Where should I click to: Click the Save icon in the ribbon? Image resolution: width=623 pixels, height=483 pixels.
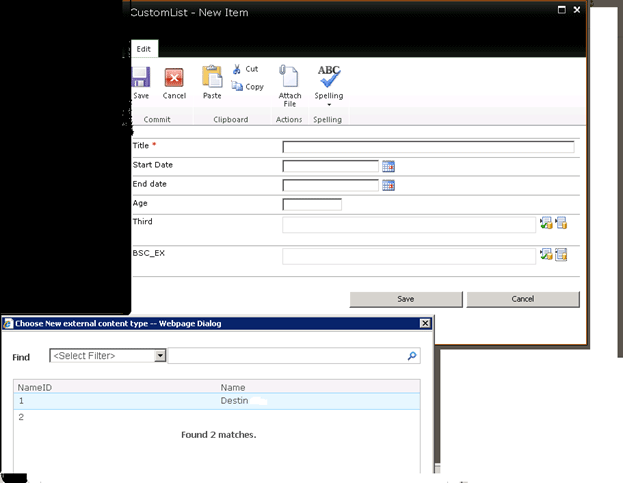click(x=140, y=77)
